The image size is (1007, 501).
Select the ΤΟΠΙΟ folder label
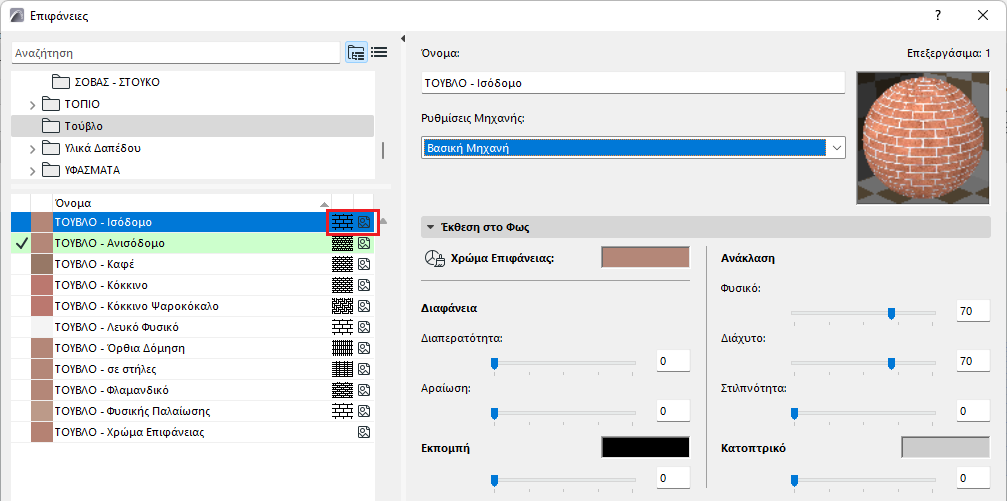[x=82, y=104]
